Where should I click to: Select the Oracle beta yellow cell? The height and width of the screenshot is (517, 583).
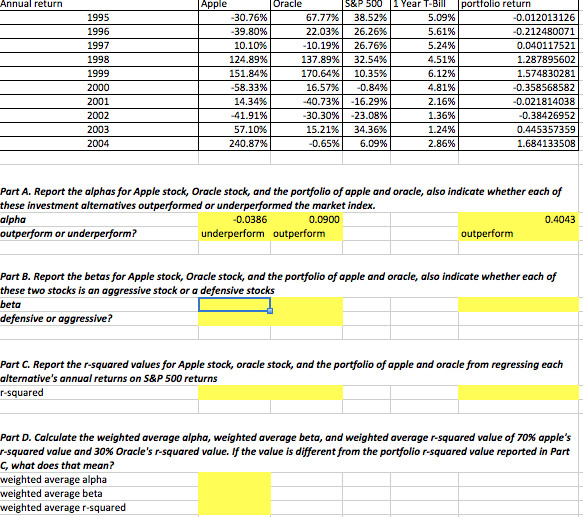tap(306, 305)
